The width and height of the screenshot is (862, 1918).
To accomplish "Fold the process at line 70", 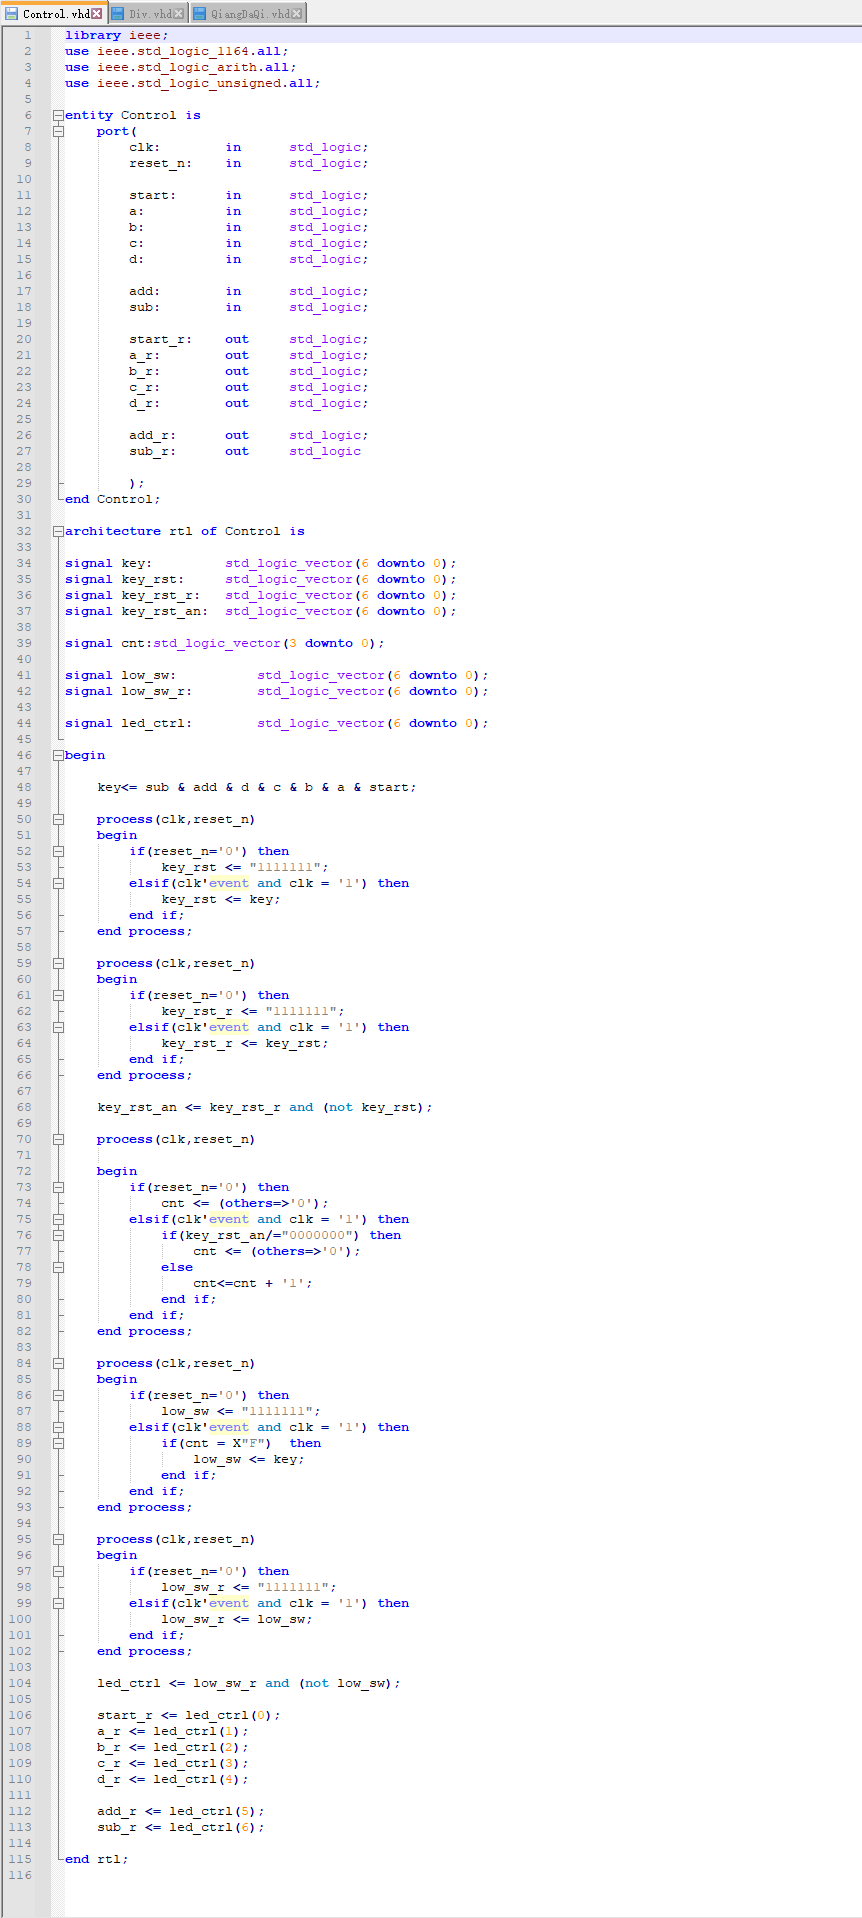I will click(58, 1139).
